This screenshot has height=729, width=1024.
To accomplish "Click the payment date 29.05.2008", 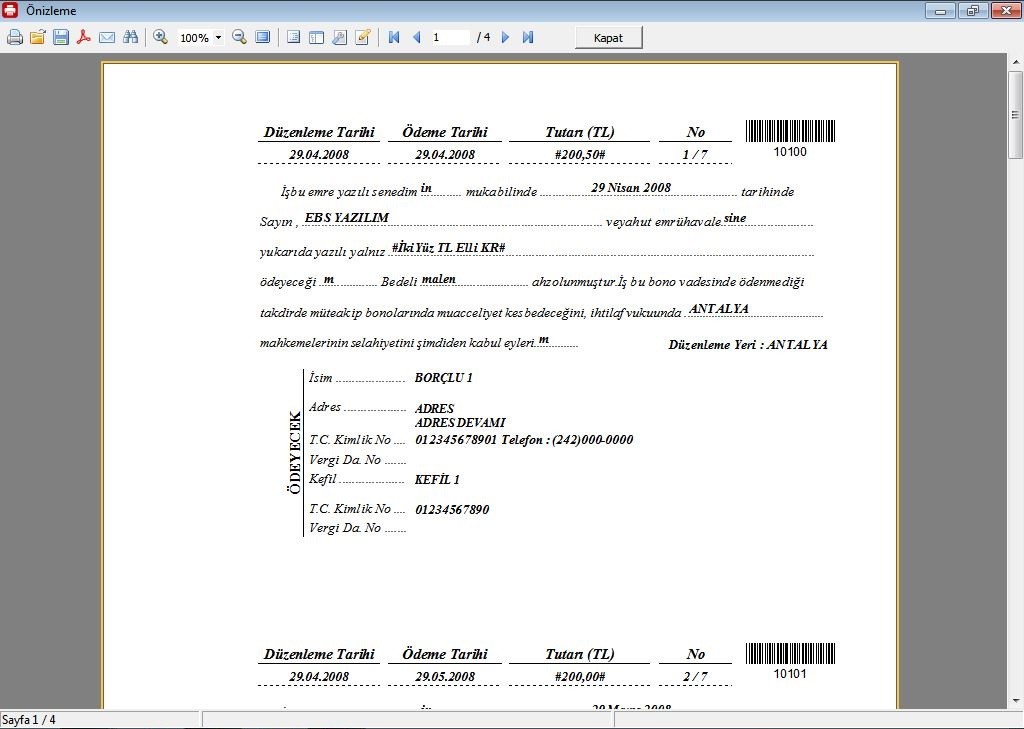I will pos(445,677).
